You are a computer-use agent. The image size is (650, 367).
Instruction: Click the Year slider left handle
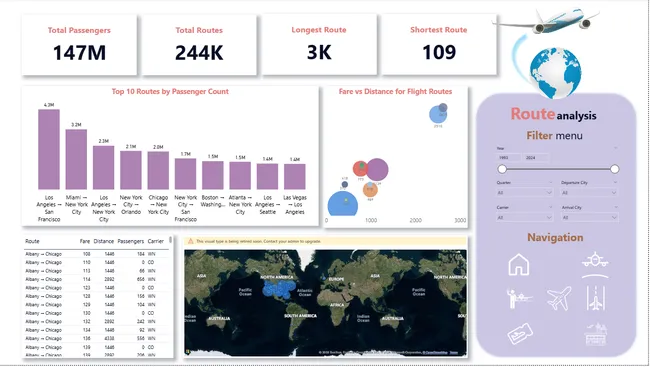[x=502, y=169]
